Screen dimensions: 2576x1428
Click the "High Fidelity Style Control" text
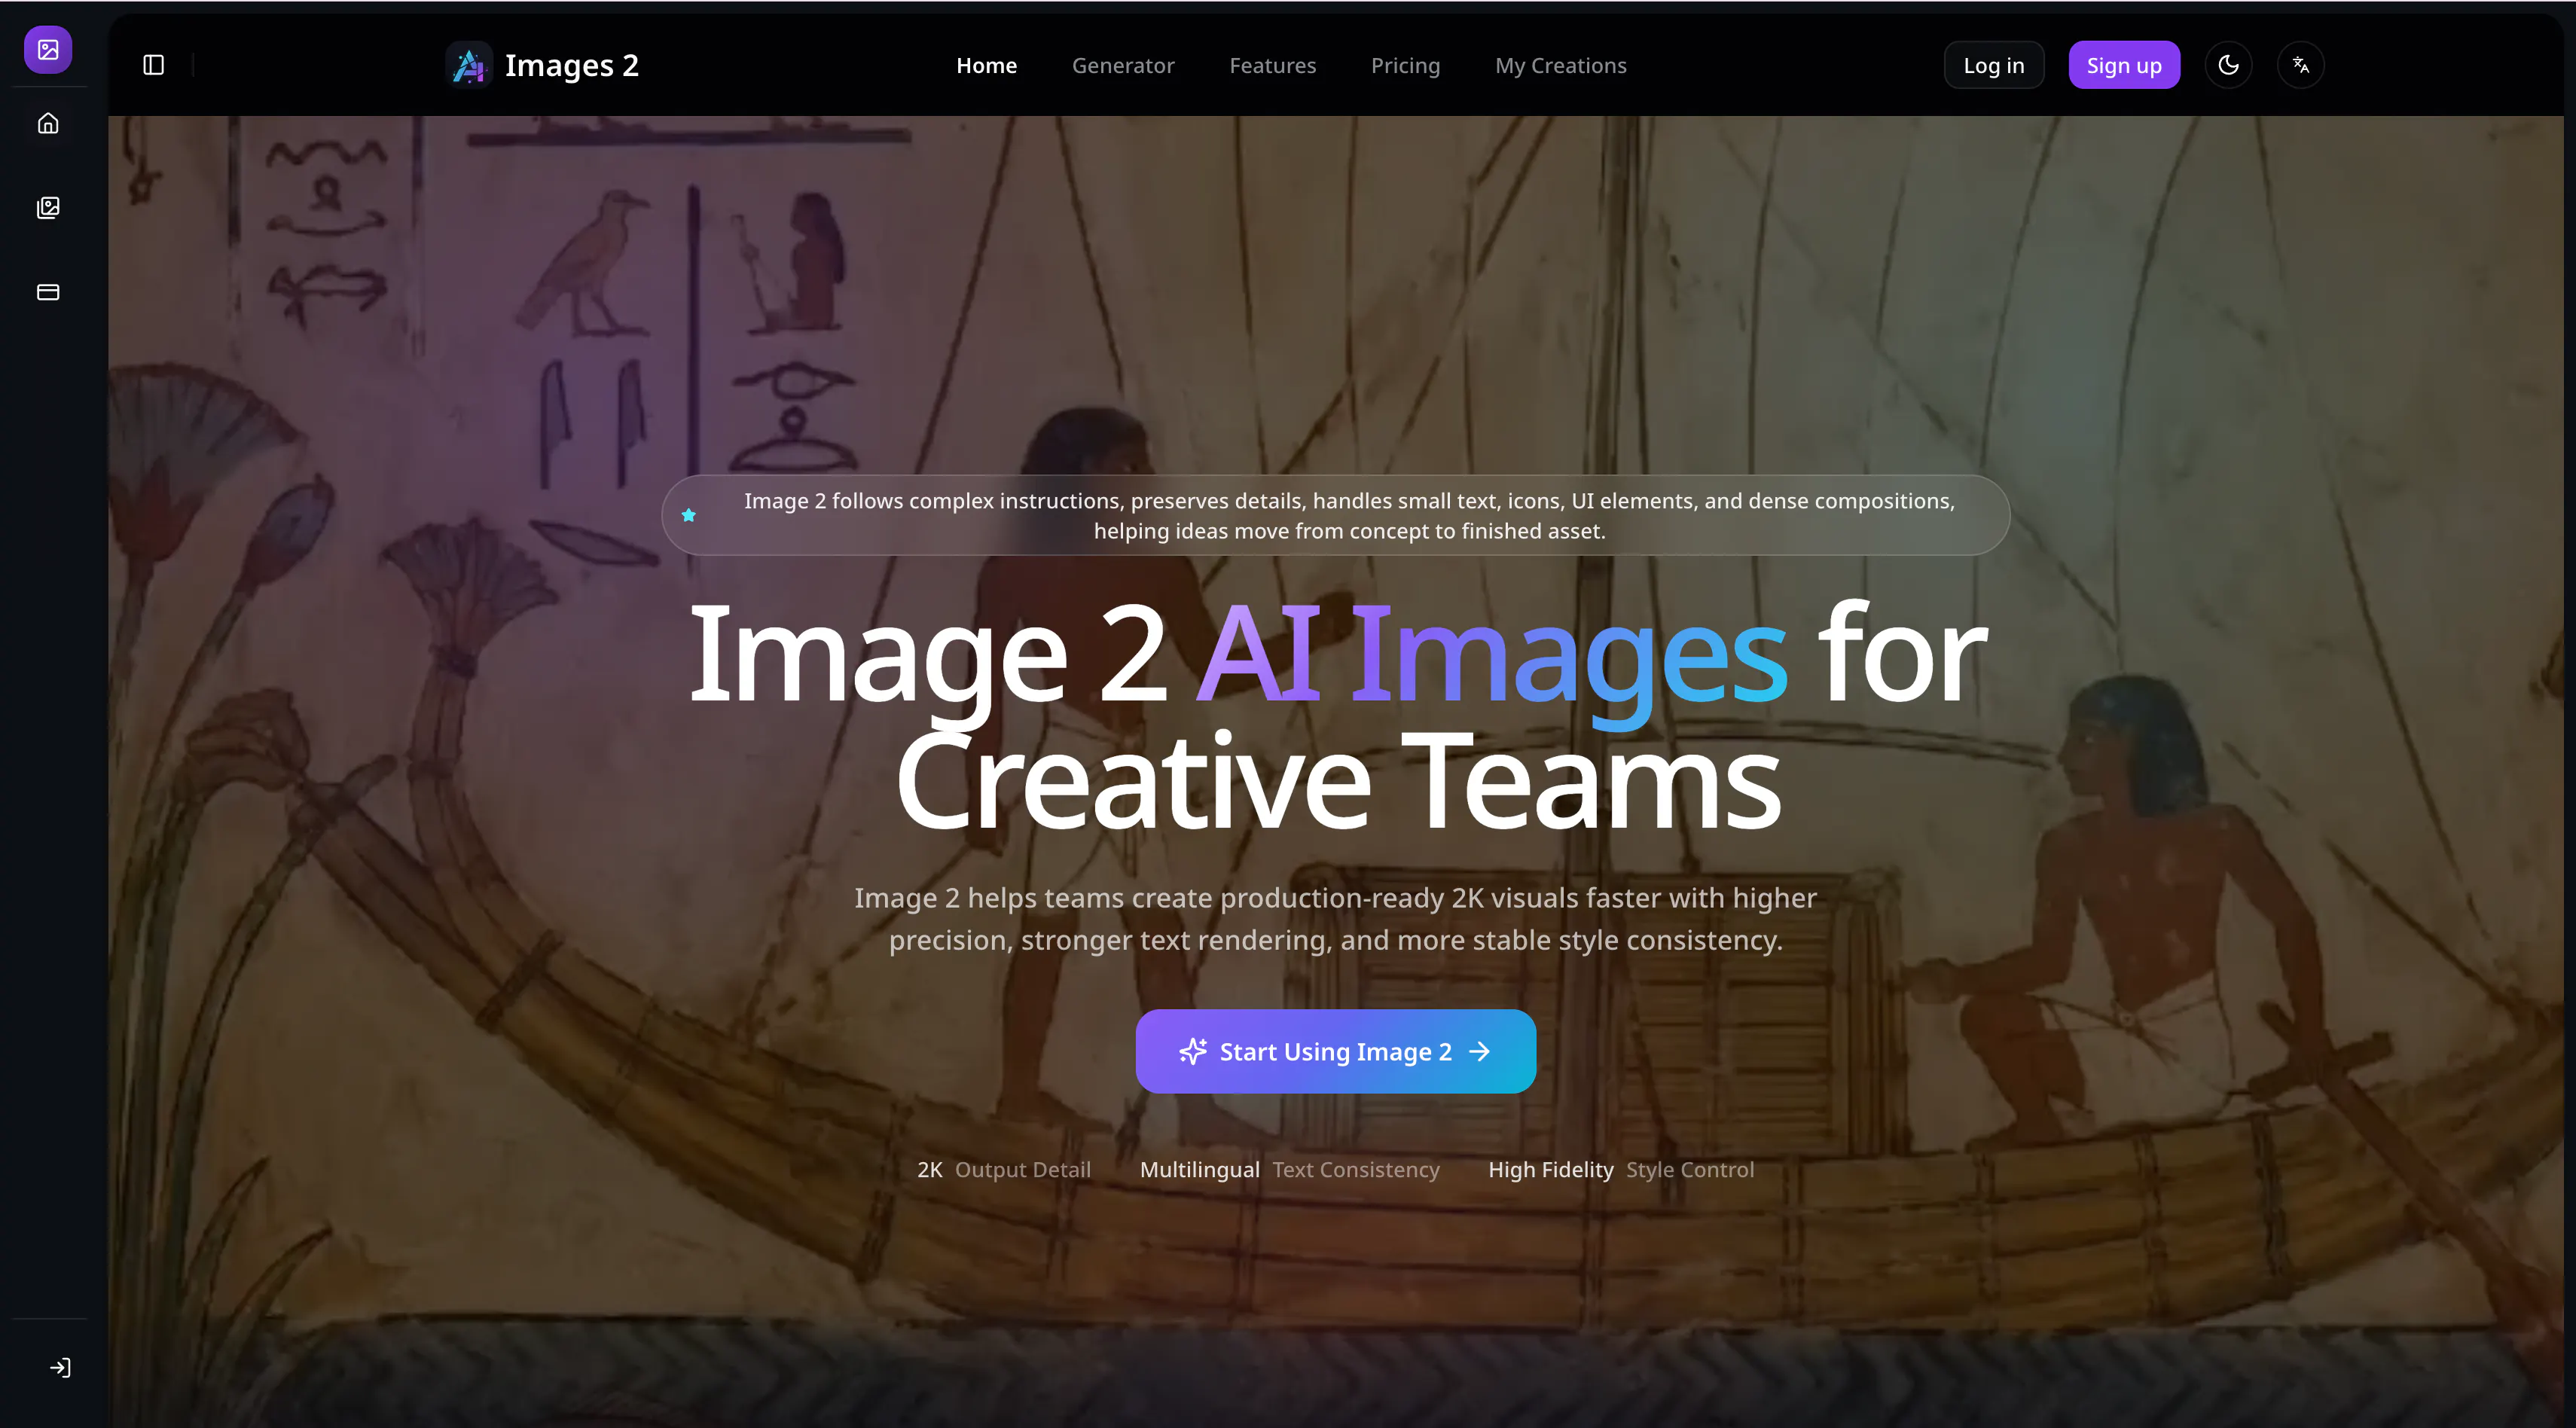[x=1621, y=1169]
